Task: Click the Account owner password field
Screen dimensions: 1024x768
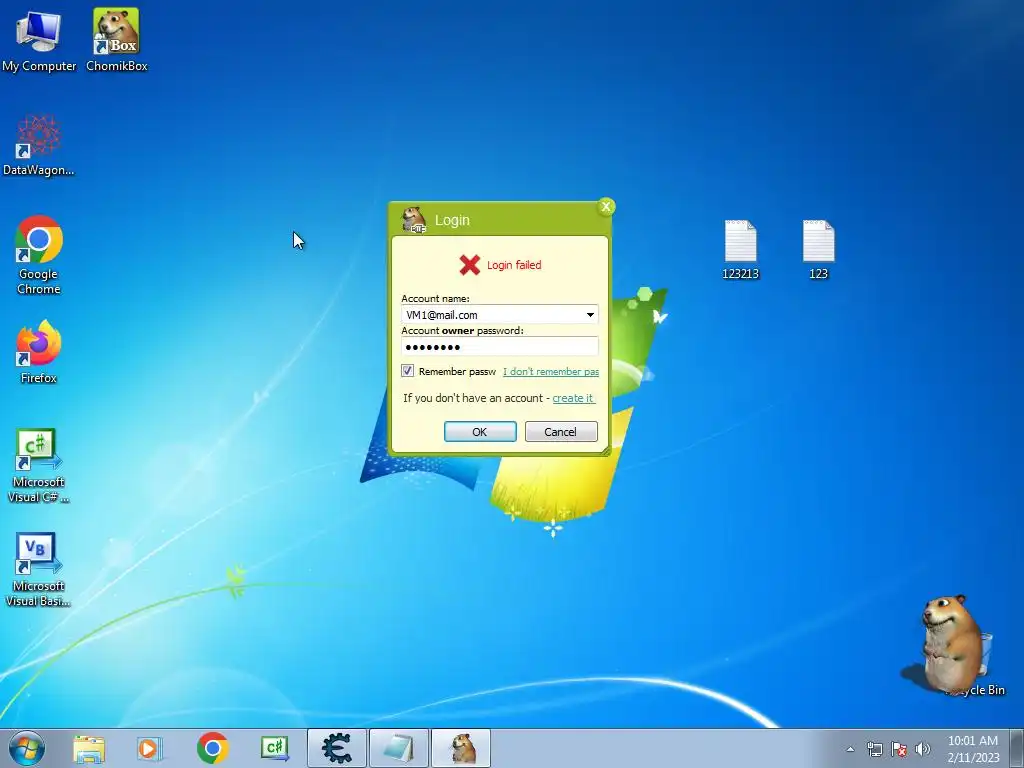Action: [500, 347]
